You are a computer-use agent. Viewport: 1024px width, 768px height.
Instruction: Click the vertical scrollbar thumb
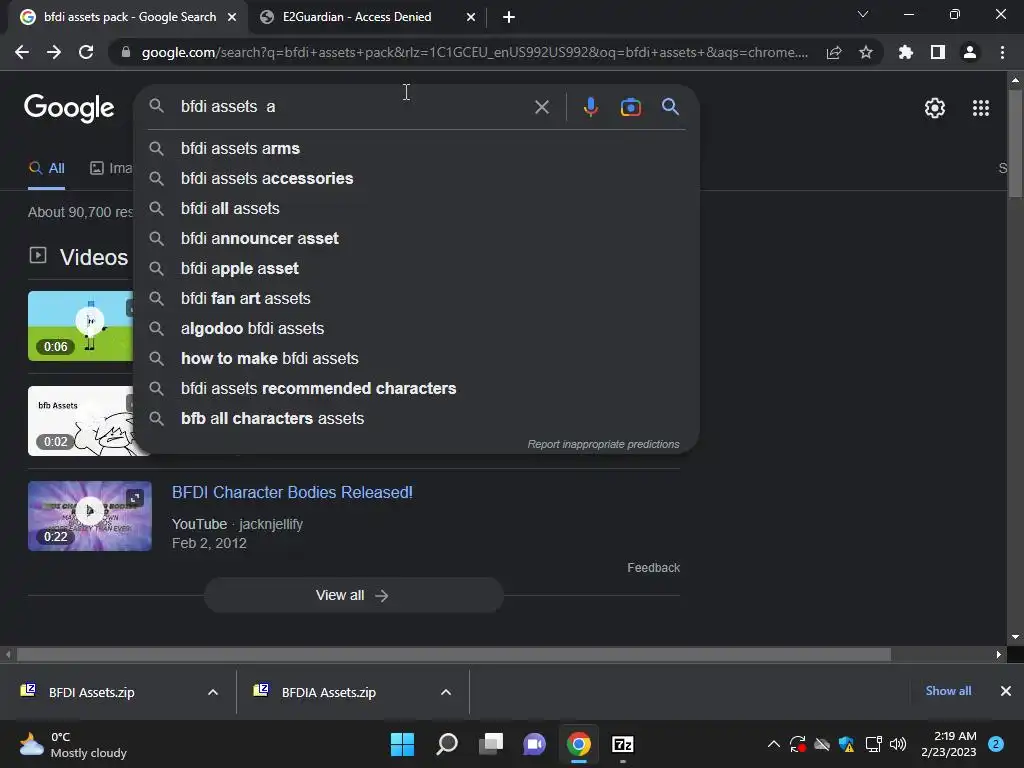coord(1015,144)
